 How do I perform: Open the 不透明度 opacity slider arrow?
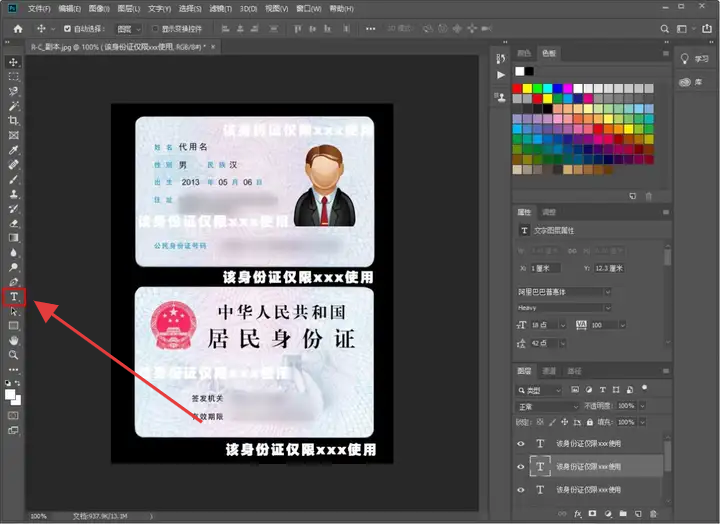(x=642, y=406)
